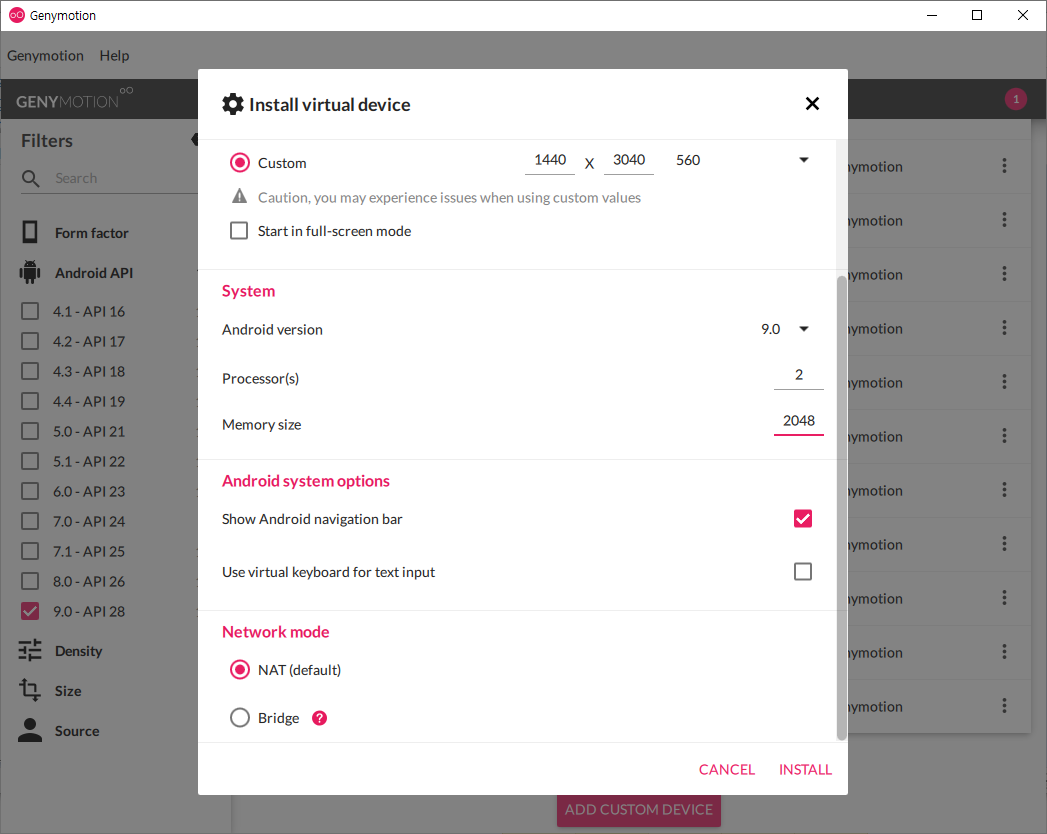This screenshot has width=1047, height=834.
Task: Open the Genymotion menu
Action: [45, 55]
